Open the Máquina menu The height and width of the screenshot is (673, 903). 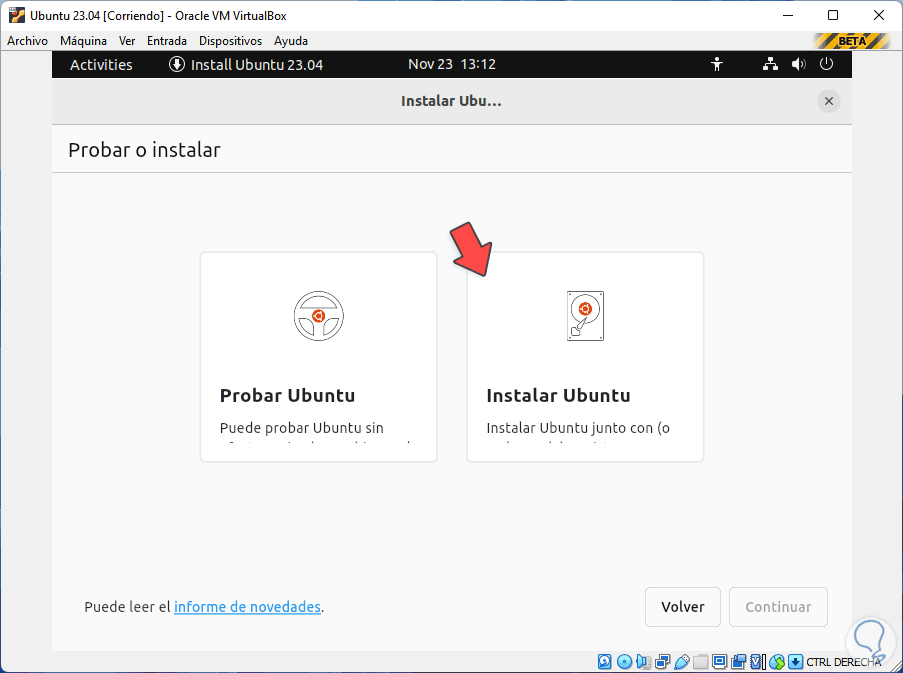pos(84,41)
